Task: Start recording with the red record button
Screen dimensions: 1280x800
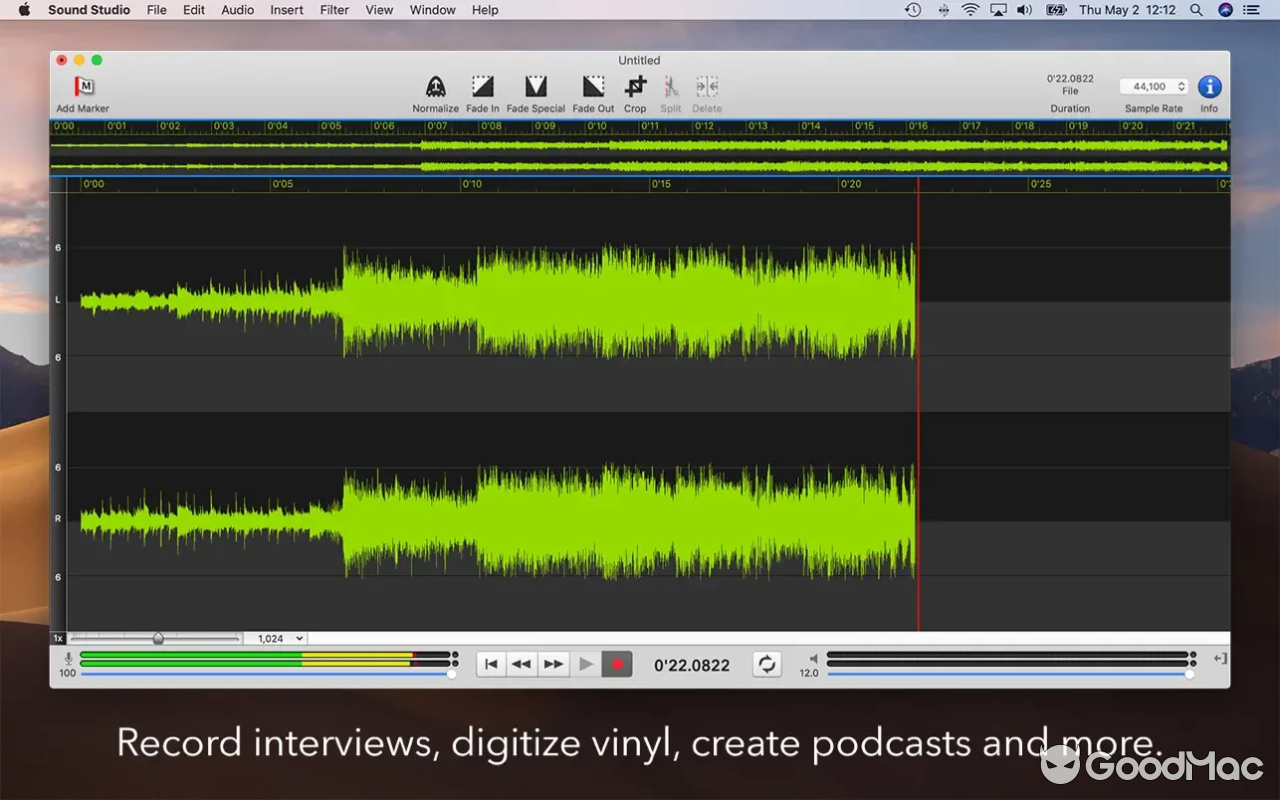Action: pyautogui.click(x=617, y=663)
